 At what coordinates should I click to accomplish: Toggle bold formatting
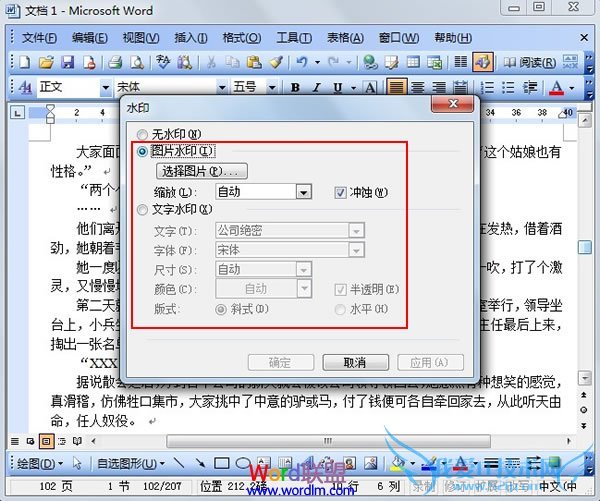(295, 88)
